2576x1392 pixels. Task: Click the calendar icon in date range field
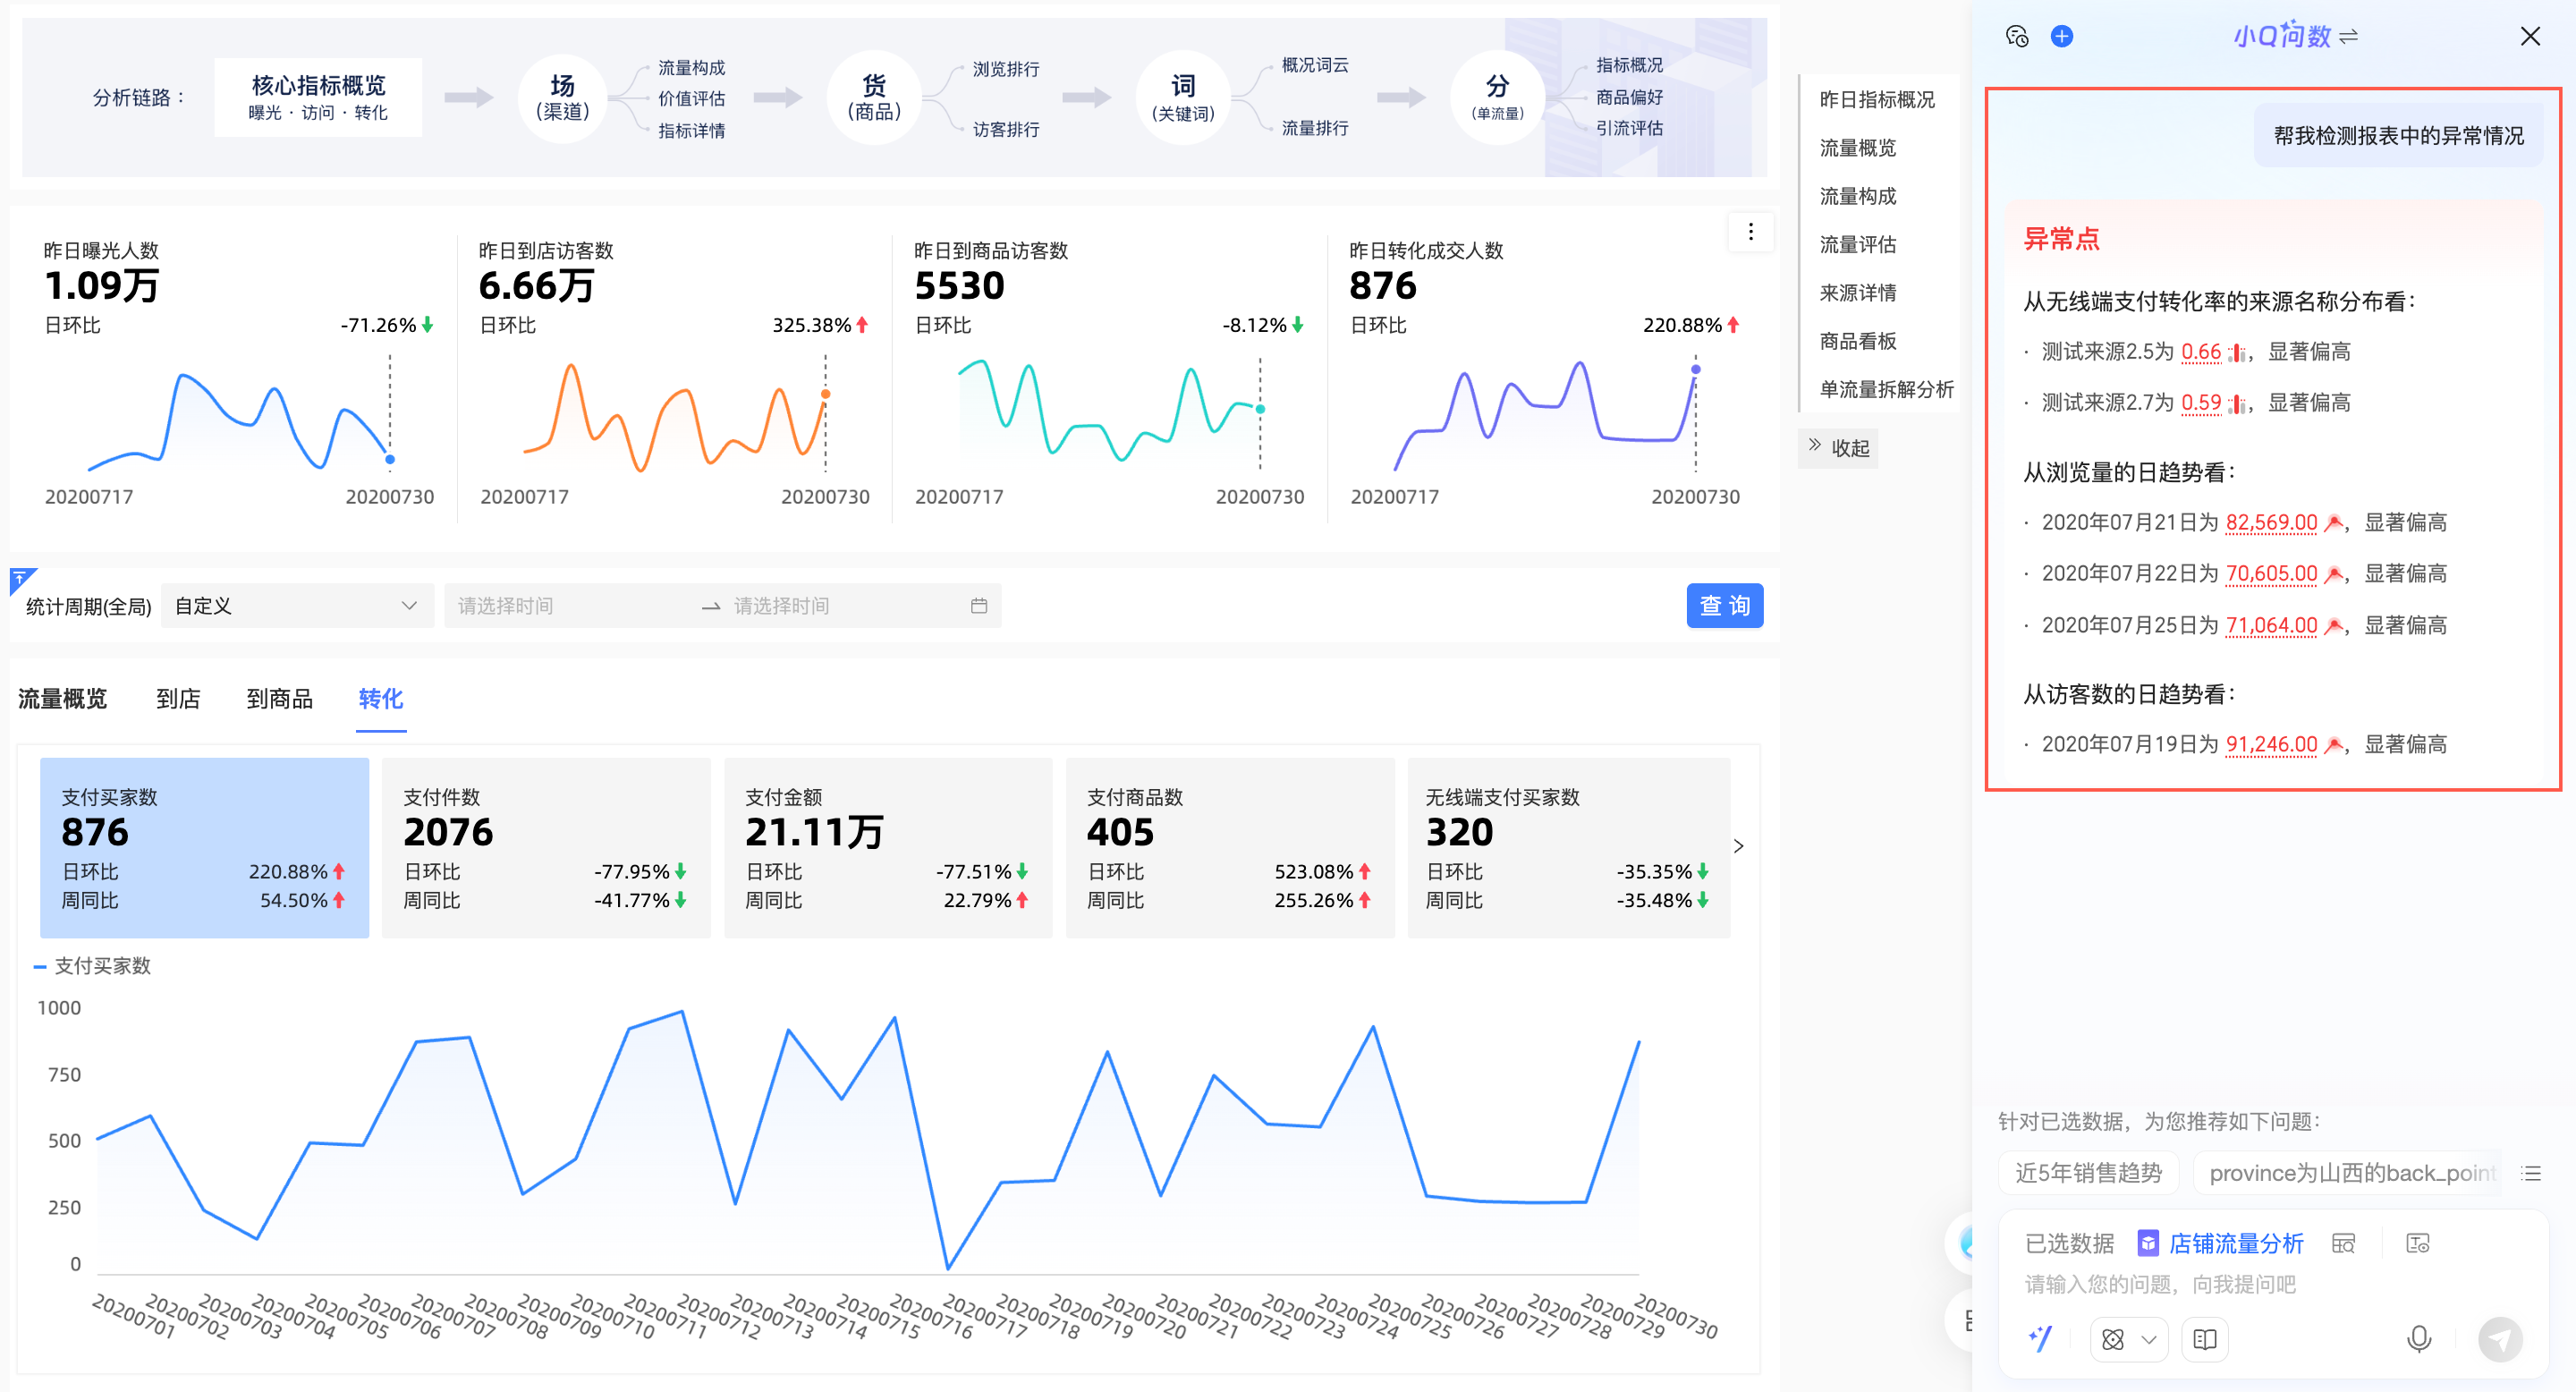click(x=978, y=606)
